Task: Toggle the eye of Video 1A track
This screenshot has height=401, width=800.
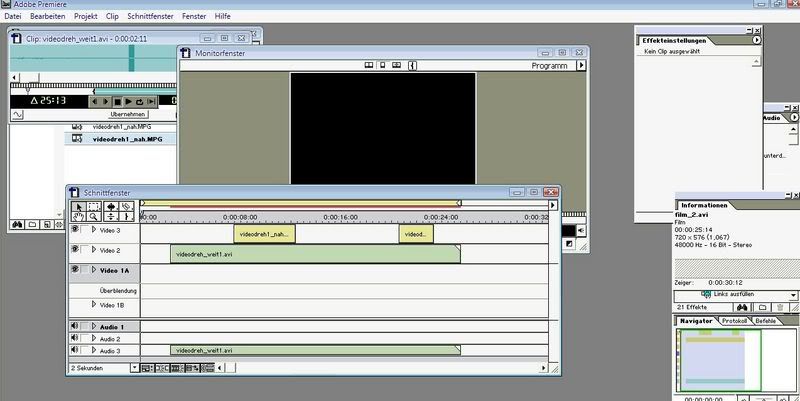Action: click(x=75, y=269)
